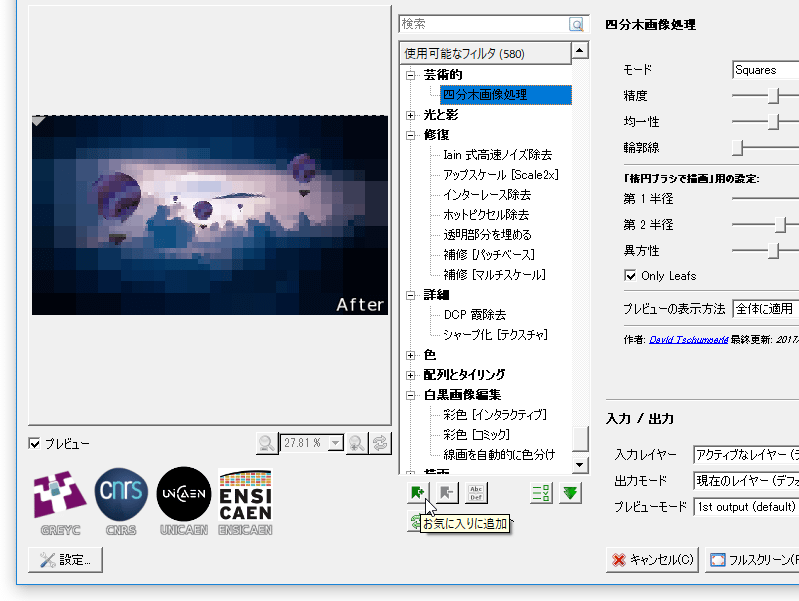Click the Abc/Def rename filter icon
Viewport: 799px width, 601px height.
click(476, 493)
